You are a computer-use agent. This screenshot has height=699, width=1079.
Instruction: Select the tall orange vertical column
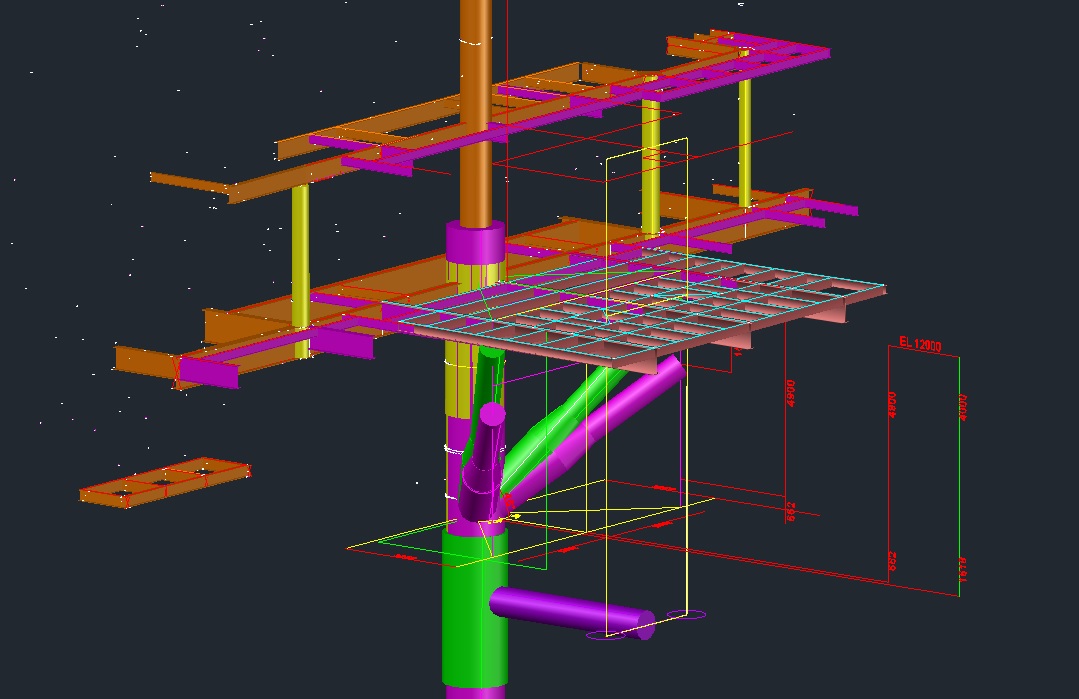pos(476,110)
